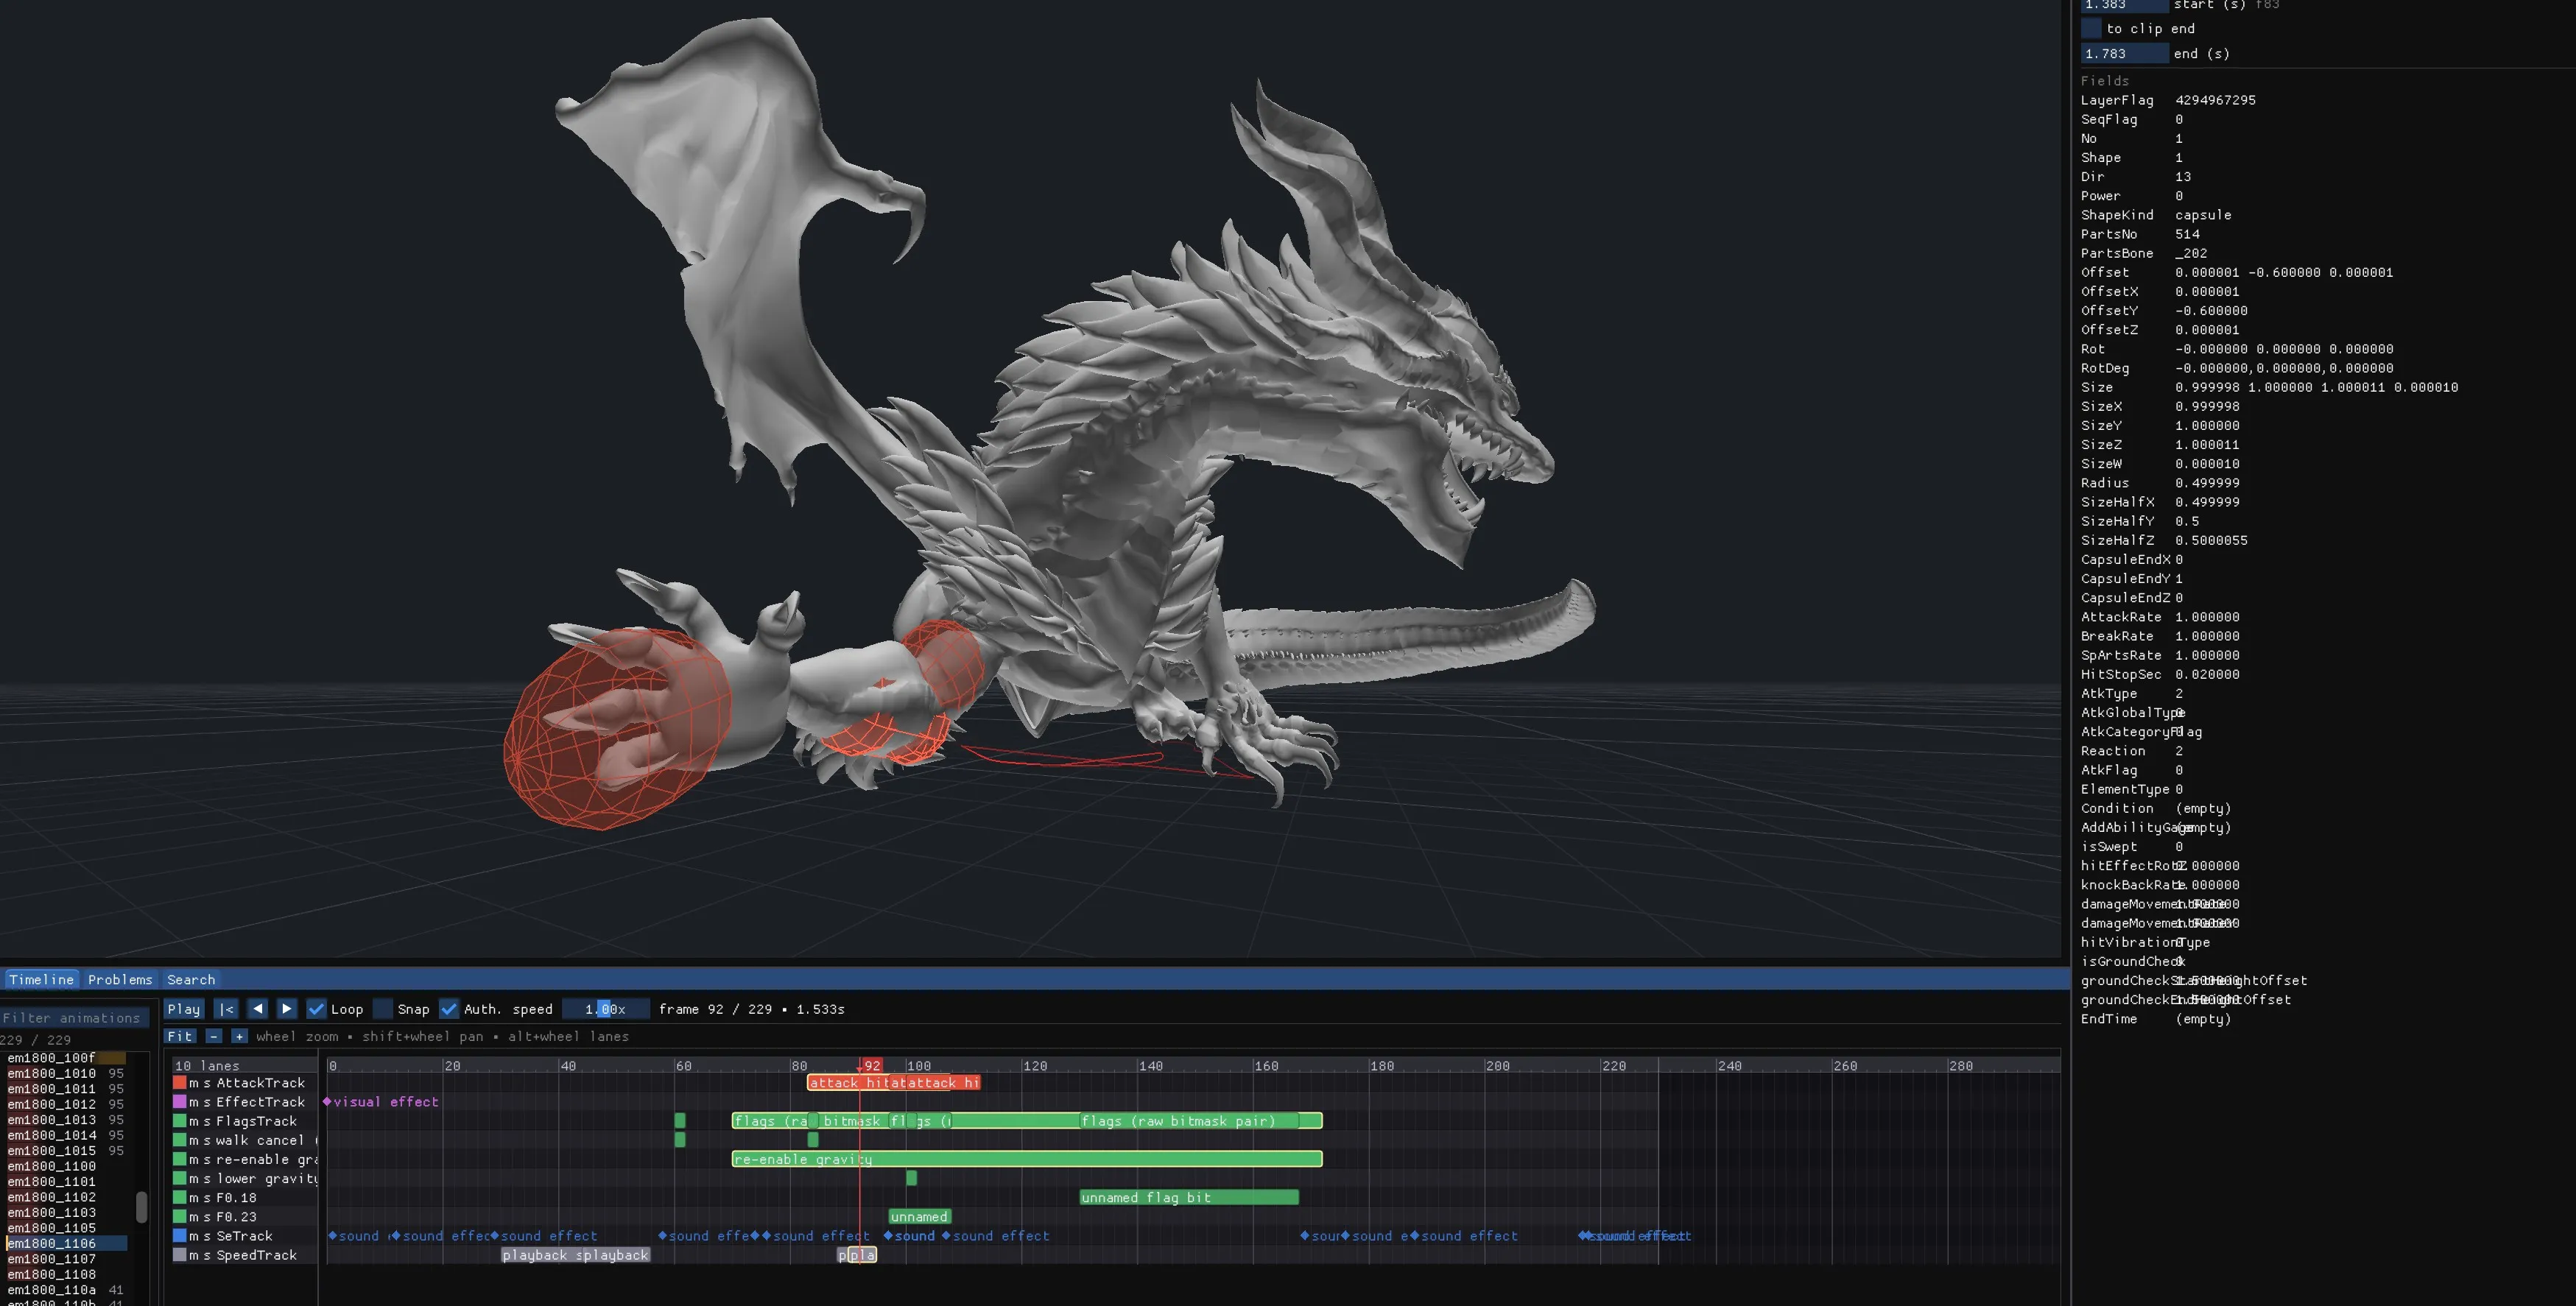Click the frame 92 playhead marker

[x=871, y=1066]
